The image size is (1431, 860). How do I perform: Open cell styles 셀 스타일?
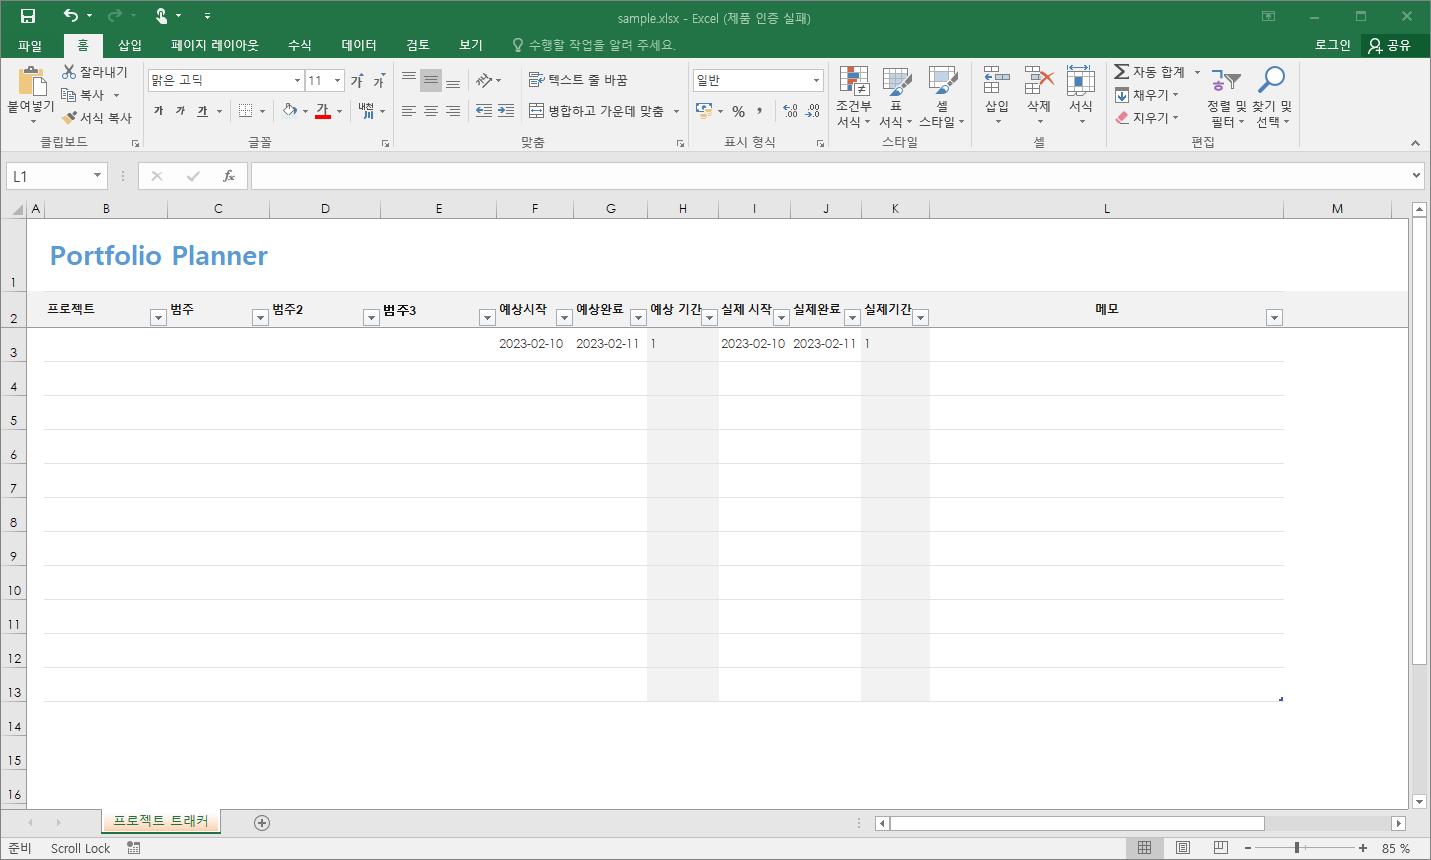(x=942, y=97)
